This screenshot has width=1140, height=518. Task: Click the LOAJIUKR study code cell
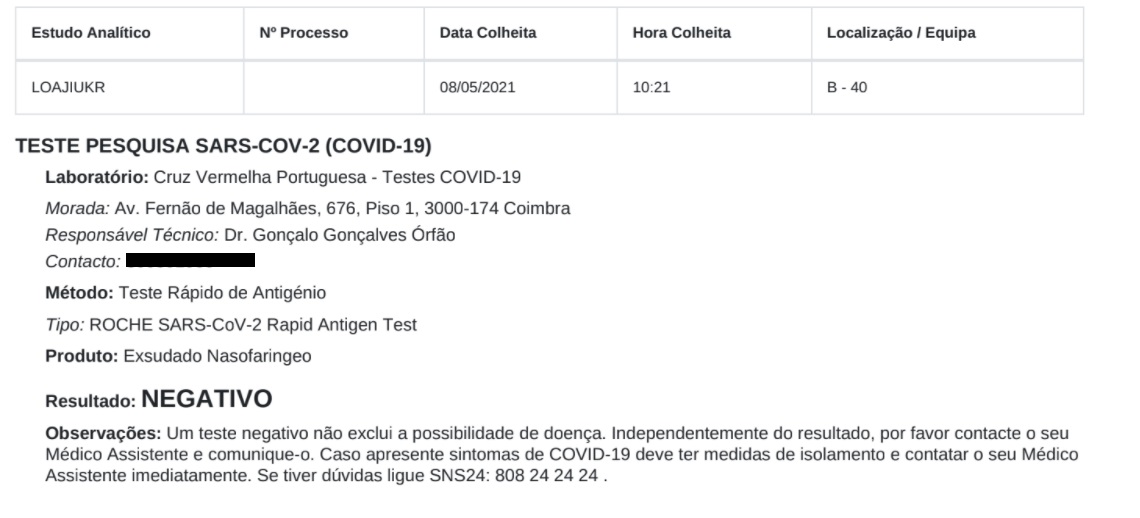129,87
